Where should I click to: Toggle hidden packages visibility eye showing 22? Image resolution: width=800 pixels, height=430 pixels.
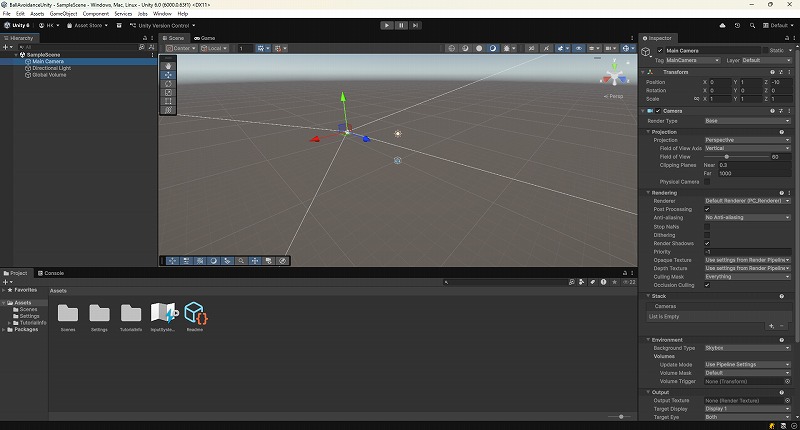pyautogui.click(x=629, y=282)
